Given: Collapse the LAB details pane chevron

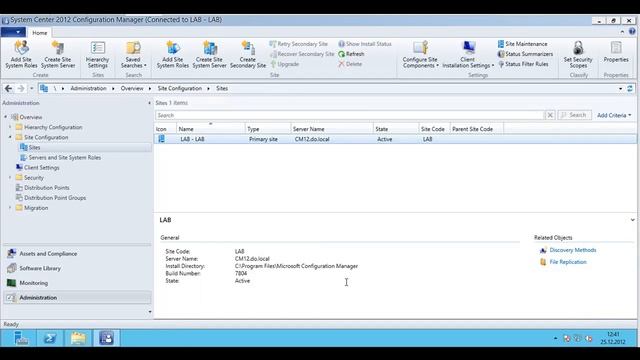Looking at the screenshot, I should (x=632, y=220).
